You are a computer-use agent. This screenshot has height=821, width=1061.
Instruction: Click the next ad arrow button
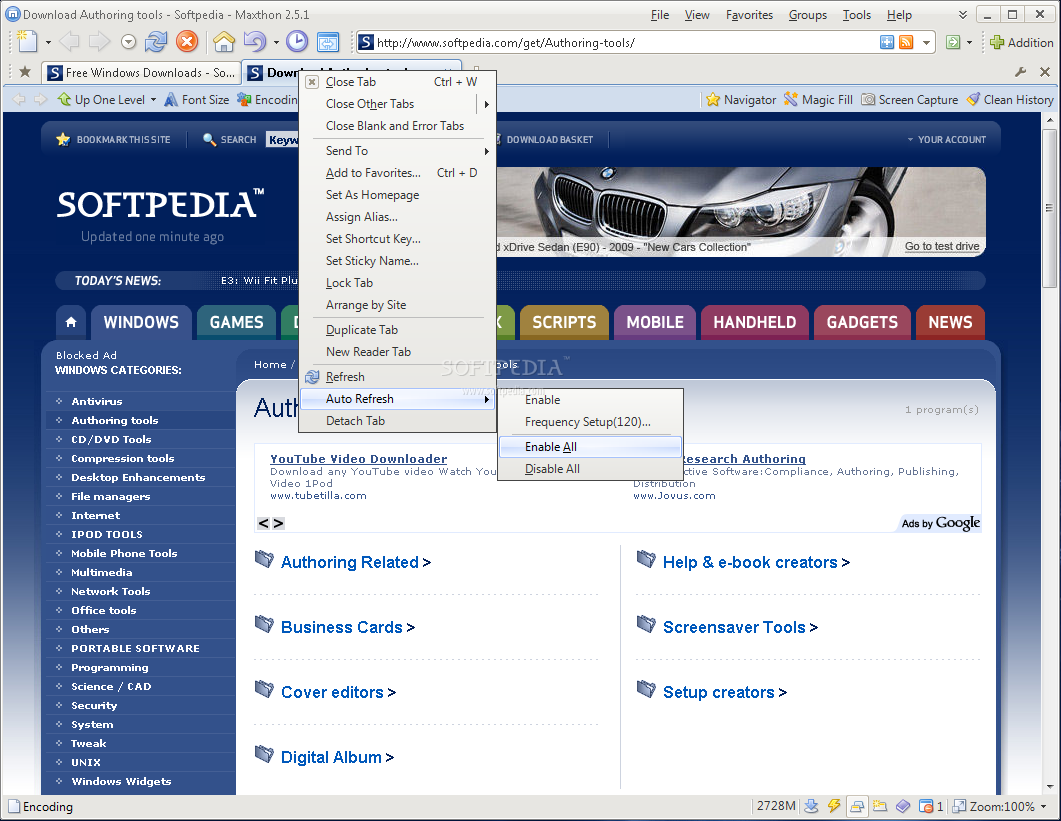point(277,523)
